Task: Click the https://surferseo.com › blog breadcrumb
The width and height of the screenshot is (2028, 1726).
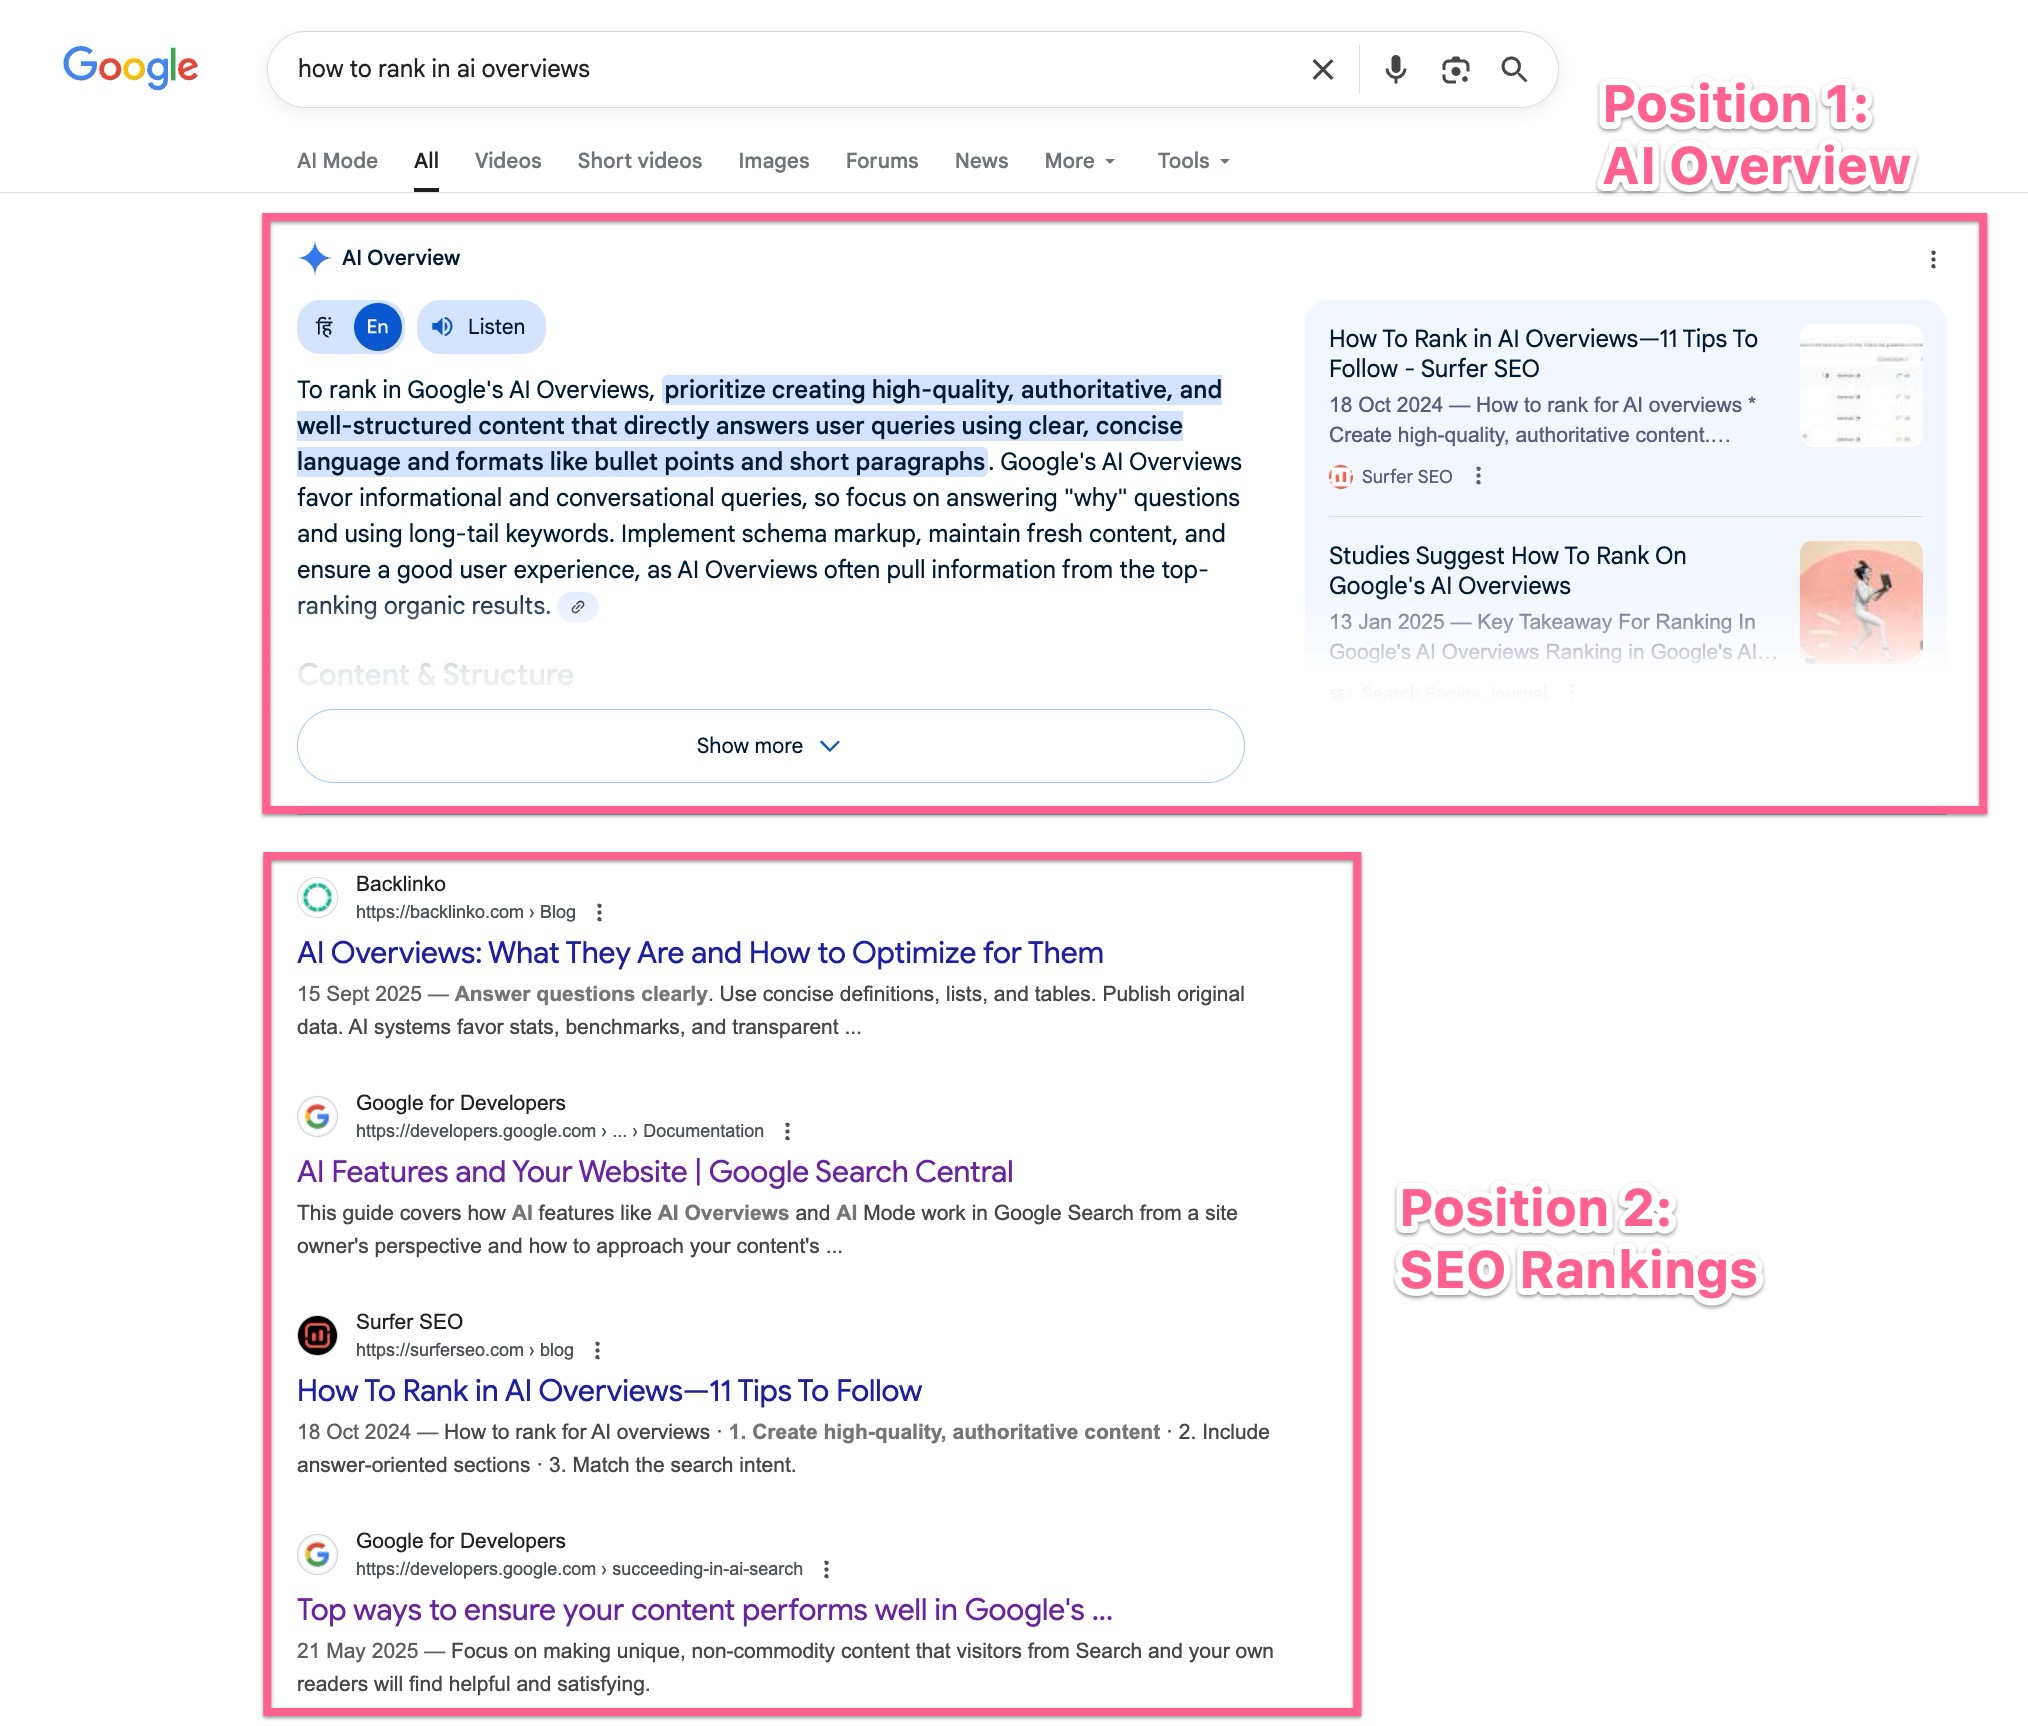Action: [x=465, y=1350]
